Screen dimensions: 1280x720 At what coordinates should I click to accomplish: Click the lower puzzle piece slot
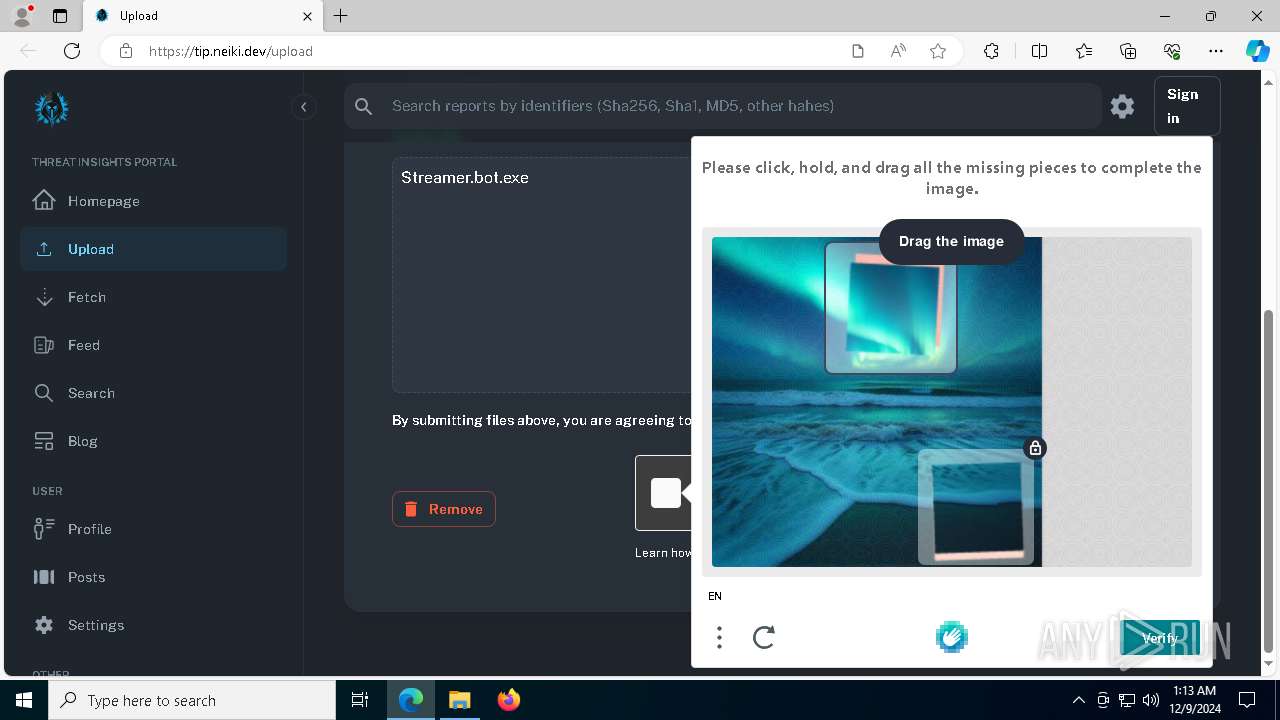click(976, 507)
